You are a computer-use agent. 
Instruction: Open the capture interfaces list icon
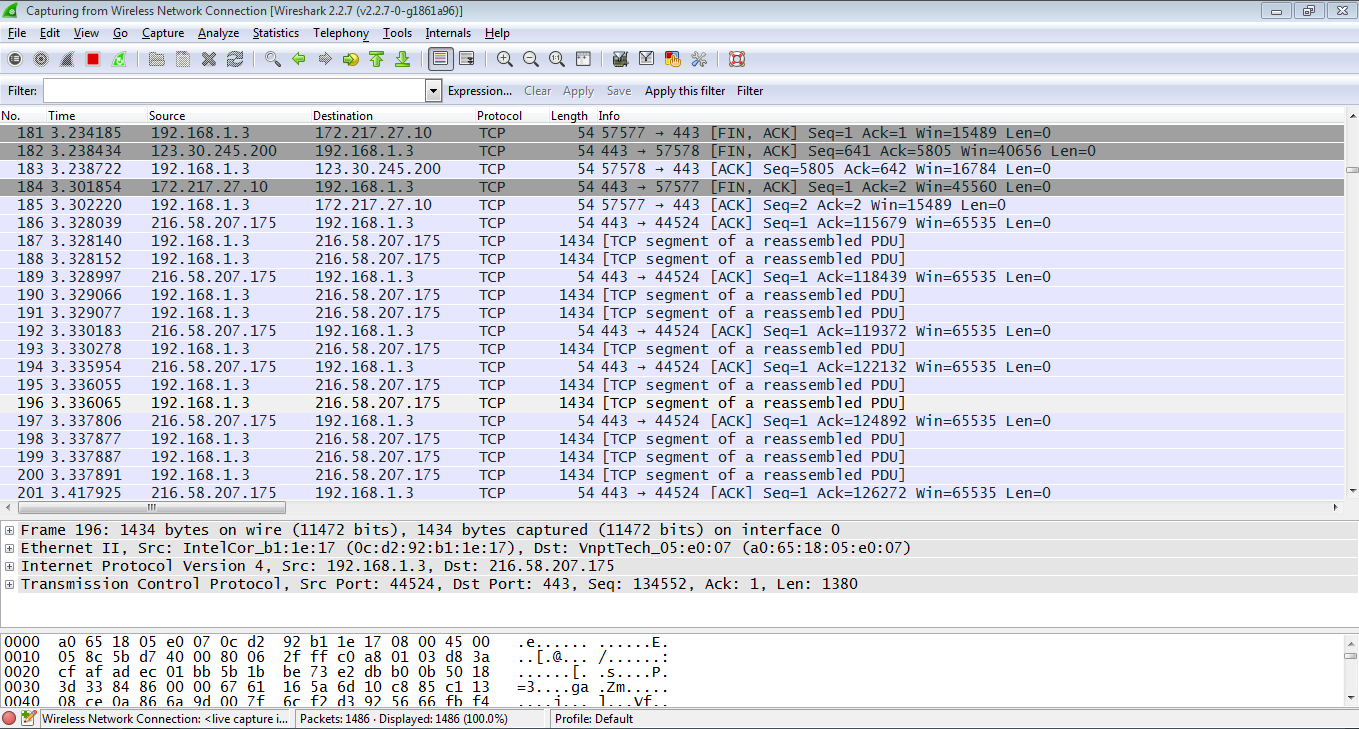pos(15,59)
